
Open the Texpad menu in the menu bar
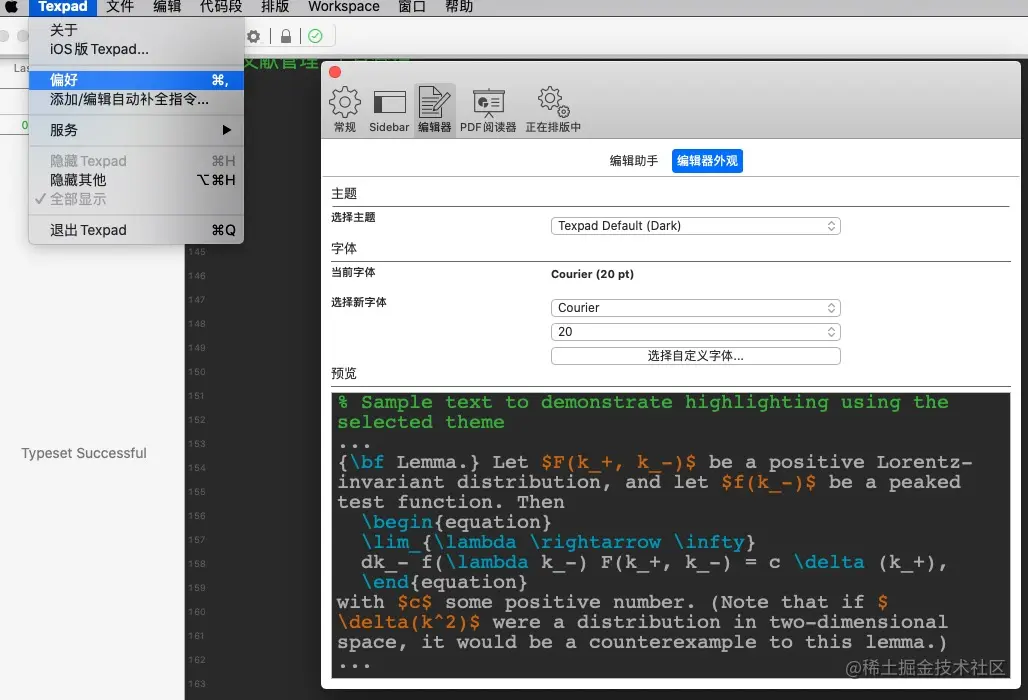(x=62, y=7)
